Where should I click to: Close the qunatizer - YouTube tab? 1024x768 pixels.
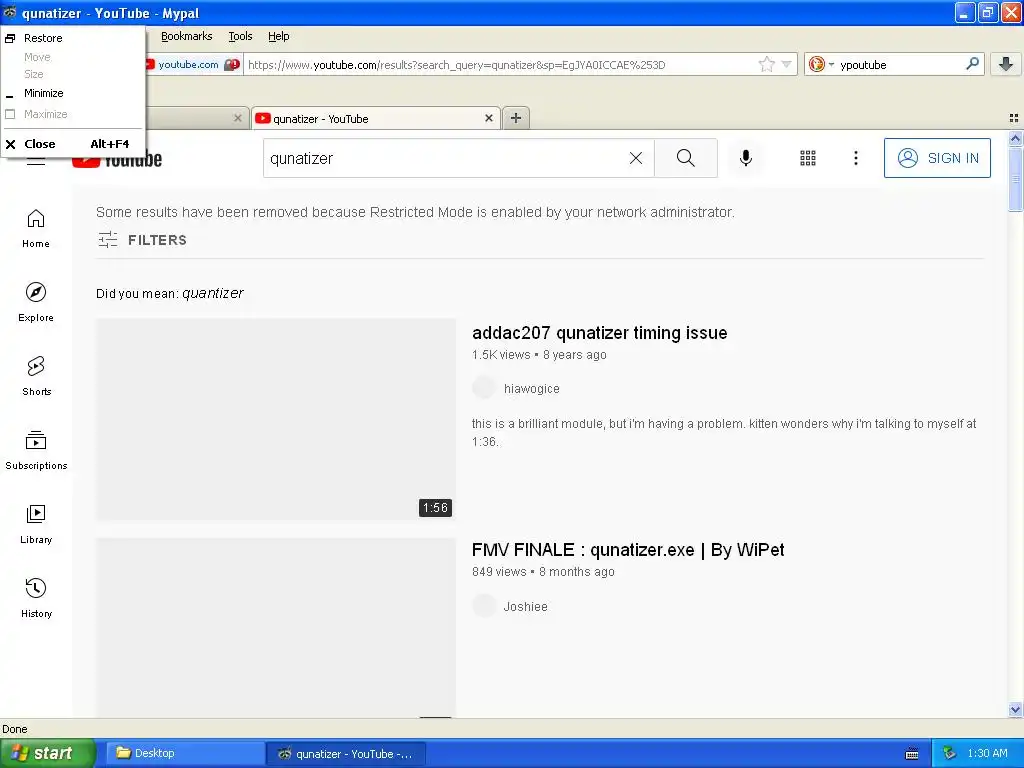(488, 118)
